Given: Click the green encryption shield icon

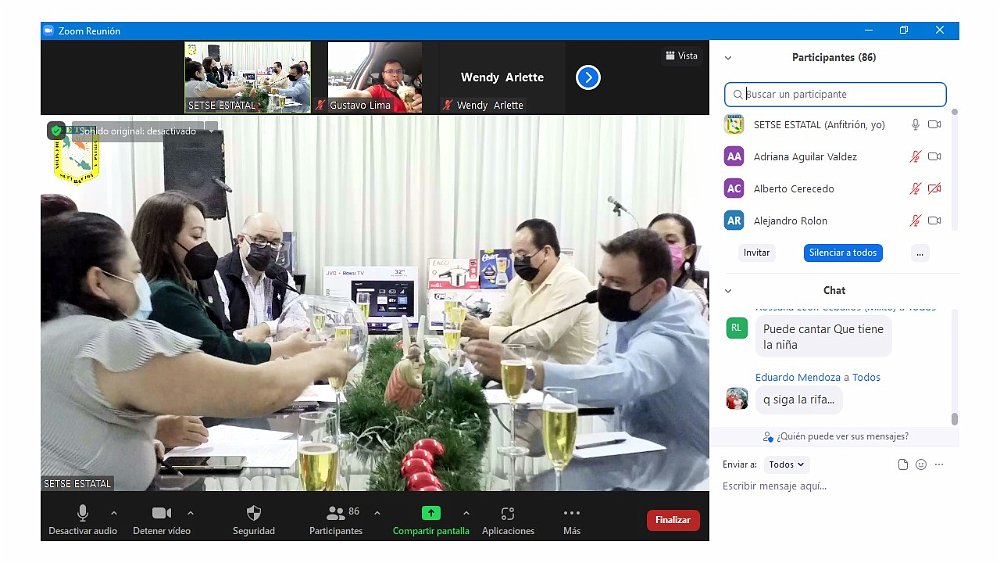Looking at the screenshot, I should (56, 130).
